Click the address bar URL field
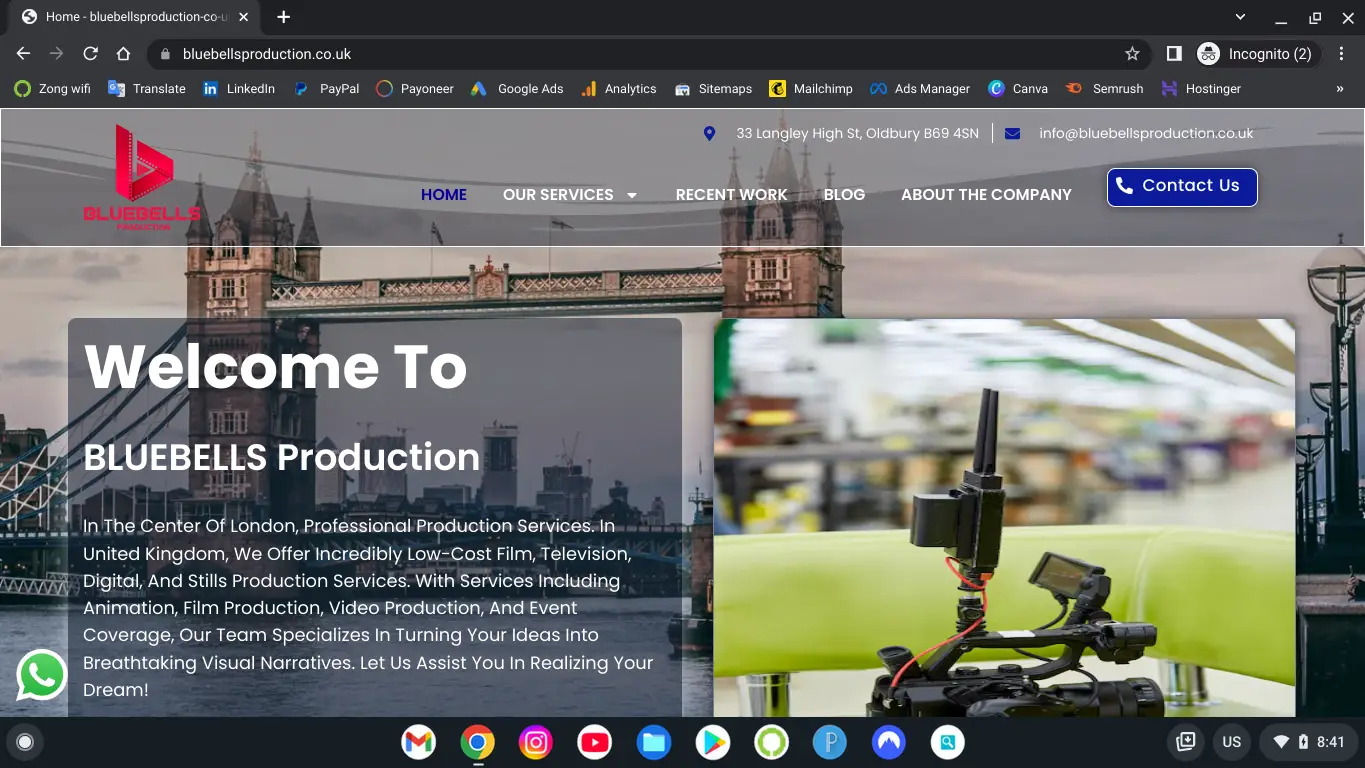This screenshot has height=768, width=1365. (640, 54)
